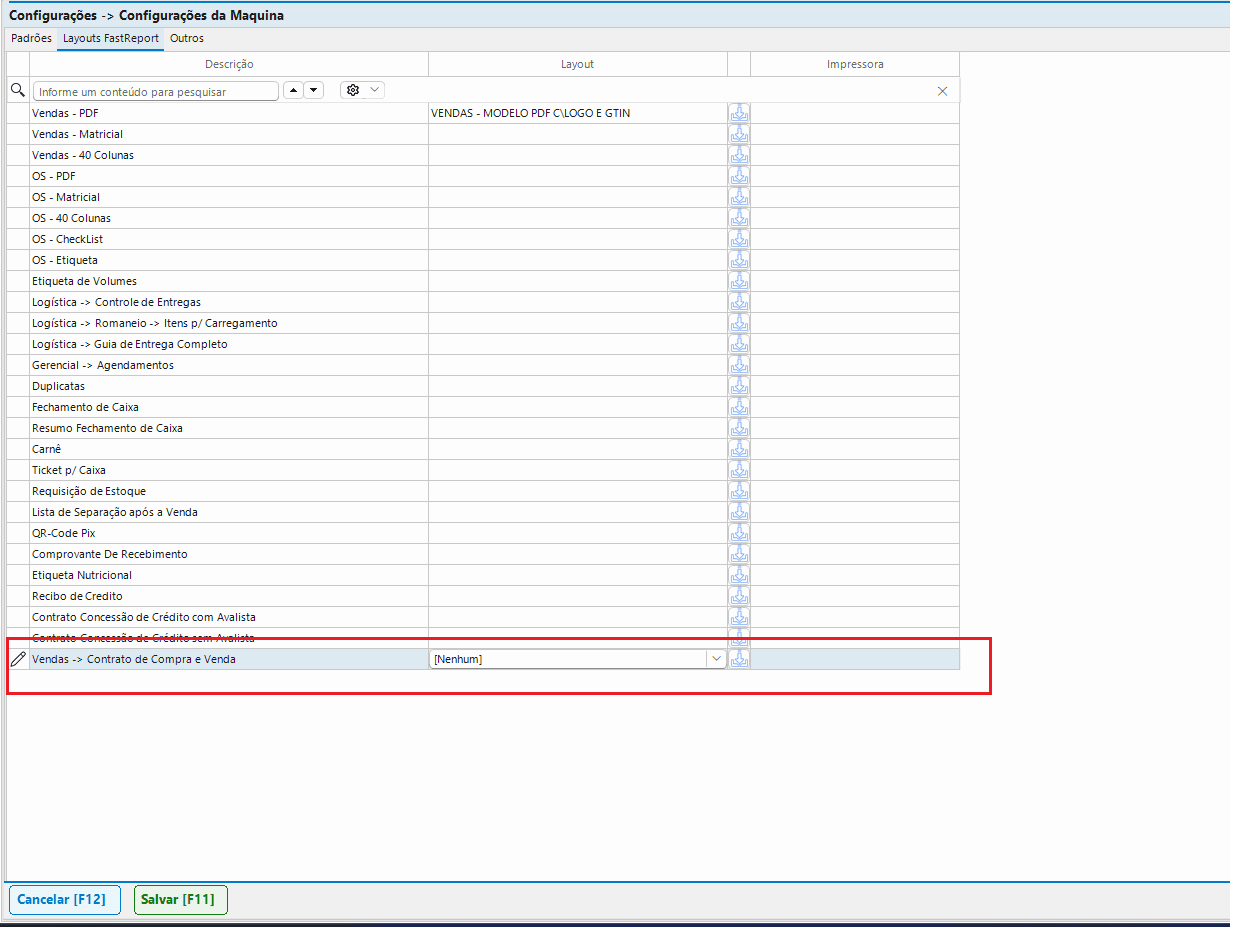Click the import layout icon for Vendas - Matricial
Viewport: 1235px width, 927px height.
pyautogui.click(x=739, y=134)
